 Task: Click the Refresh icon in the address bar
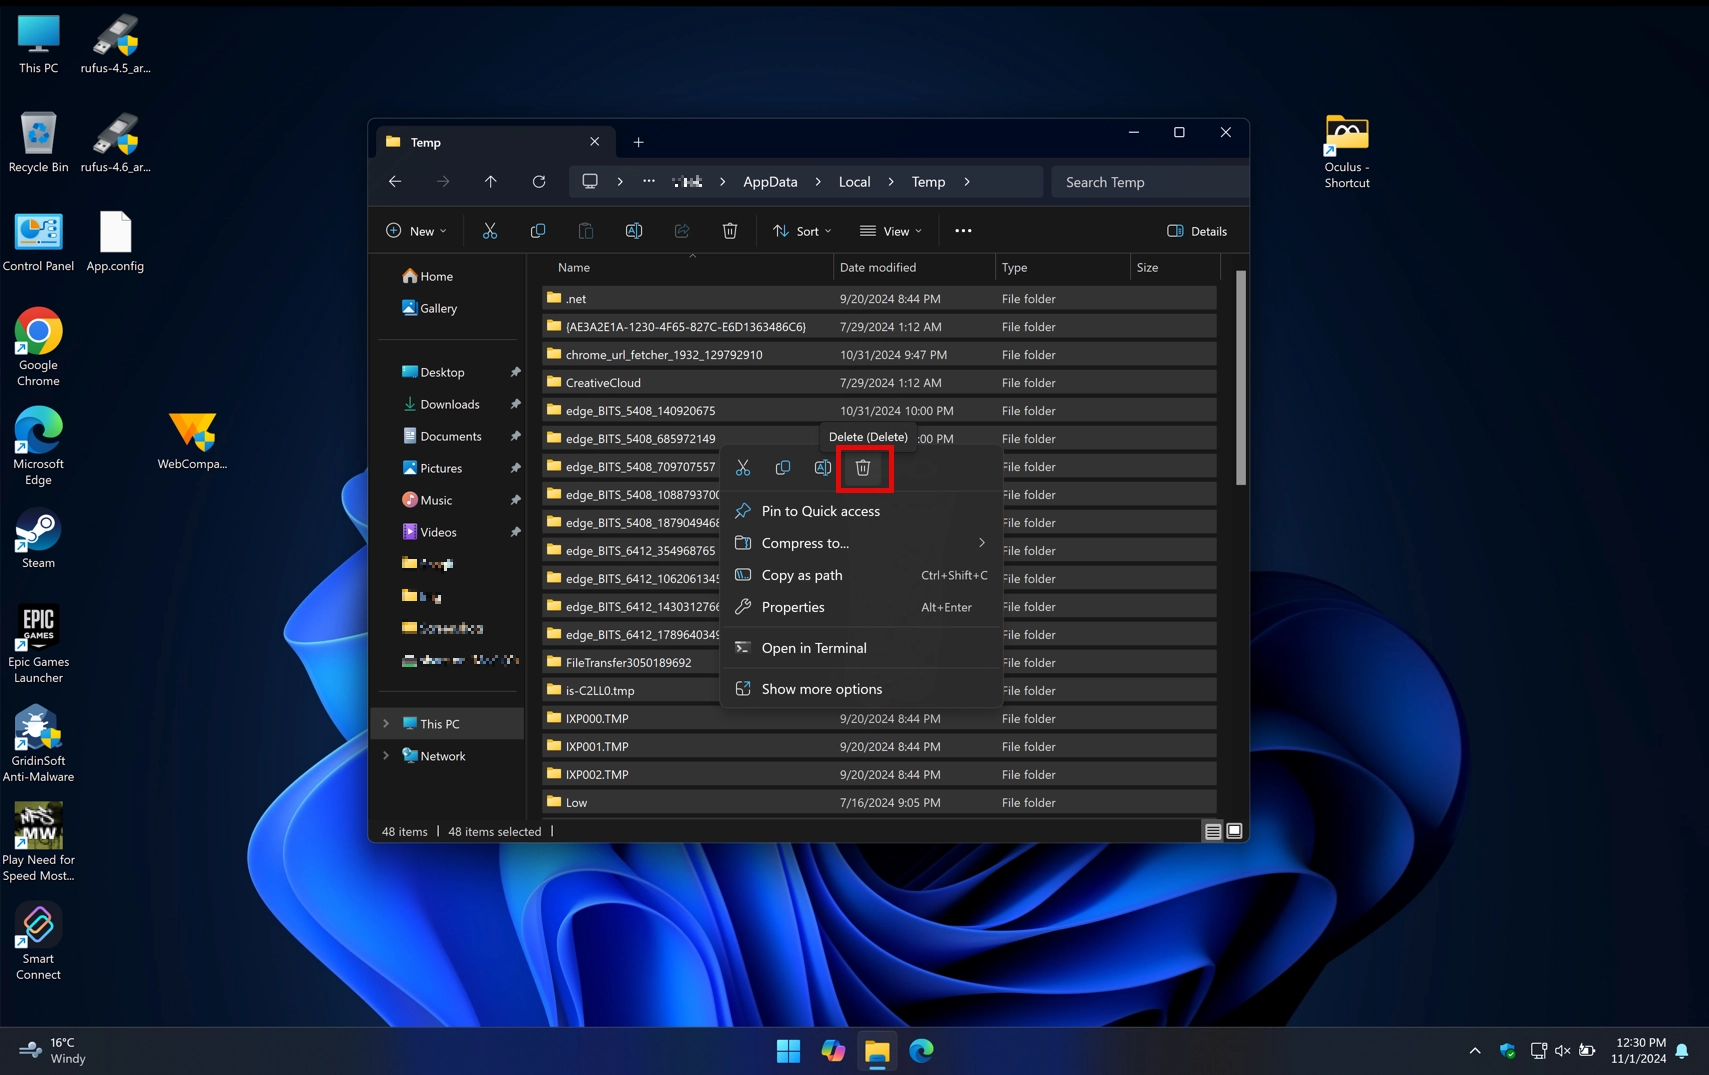coord(539,181)
